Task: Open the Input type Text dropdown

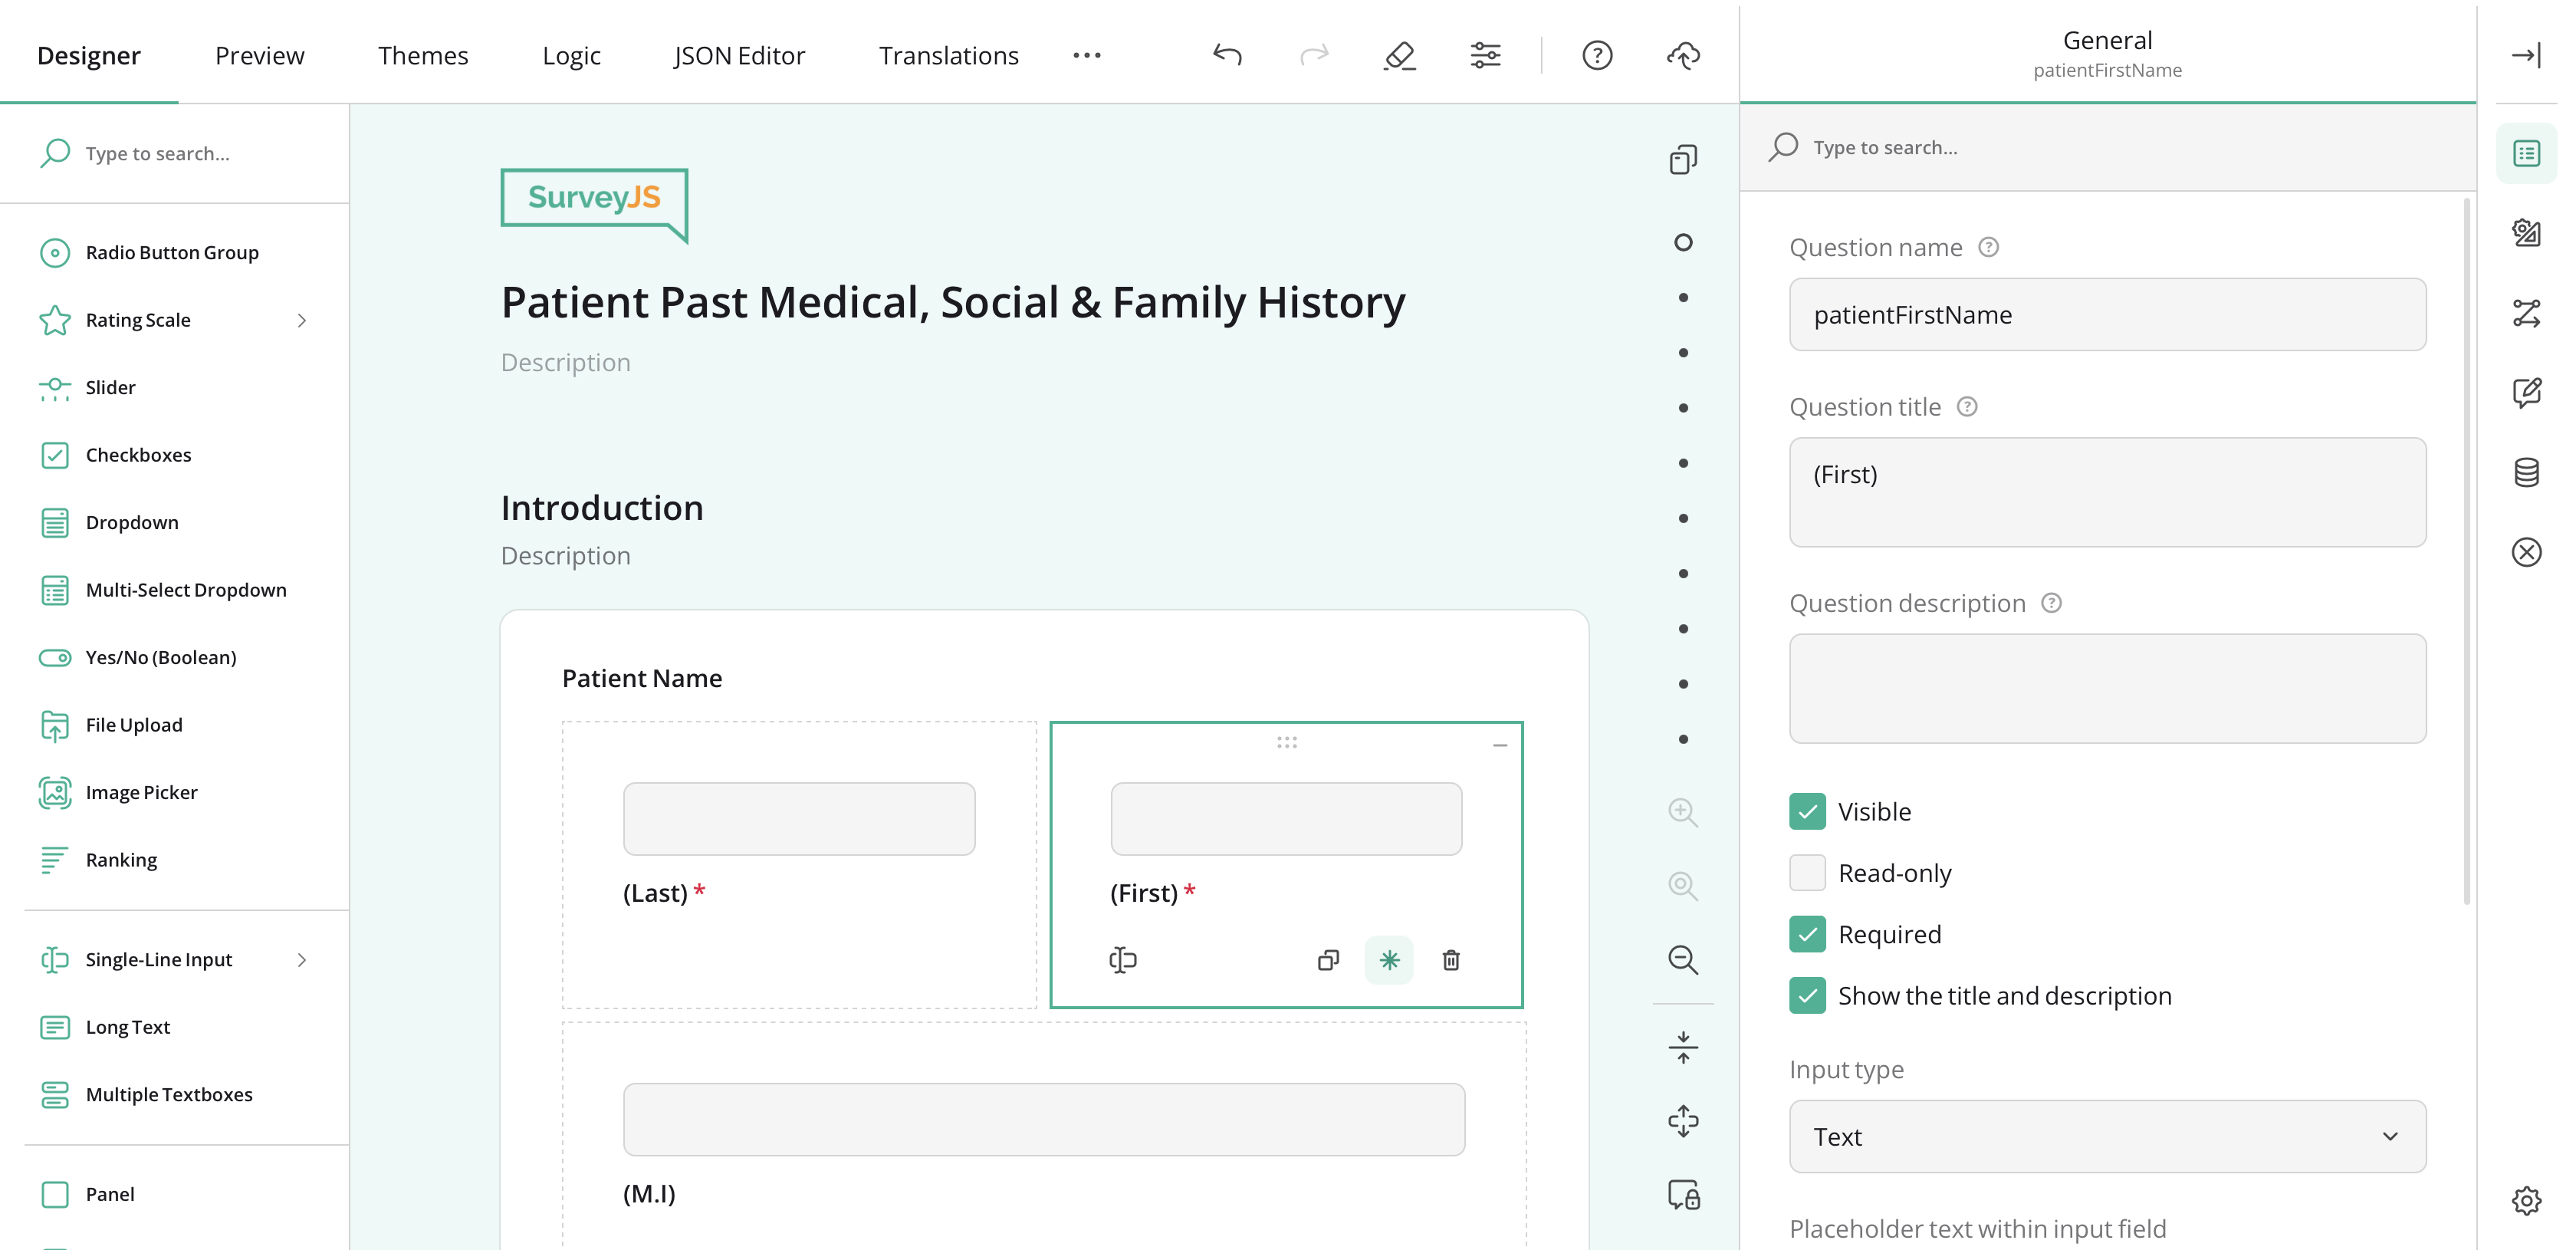Action: tap(2107, 1137)
